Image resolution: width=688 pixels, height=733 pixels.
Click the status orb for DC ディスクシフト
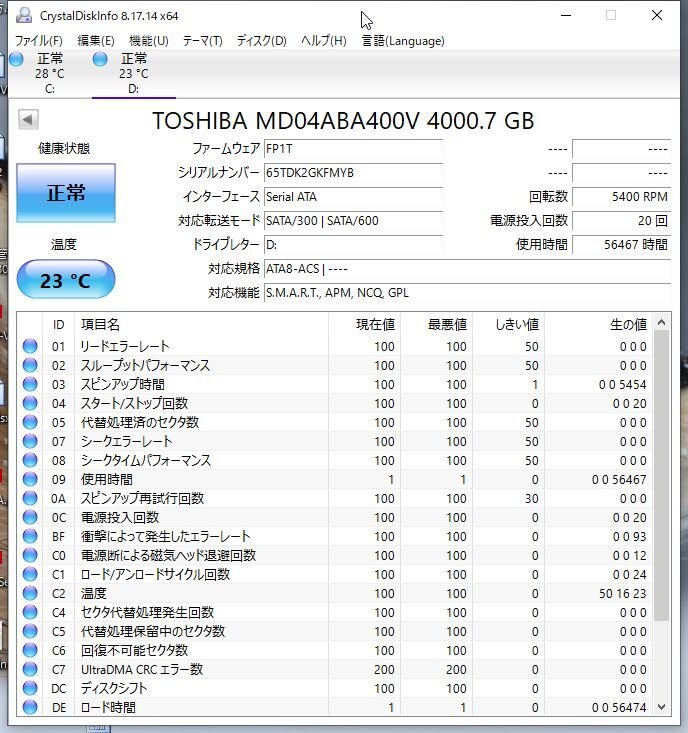click(30, 688)
